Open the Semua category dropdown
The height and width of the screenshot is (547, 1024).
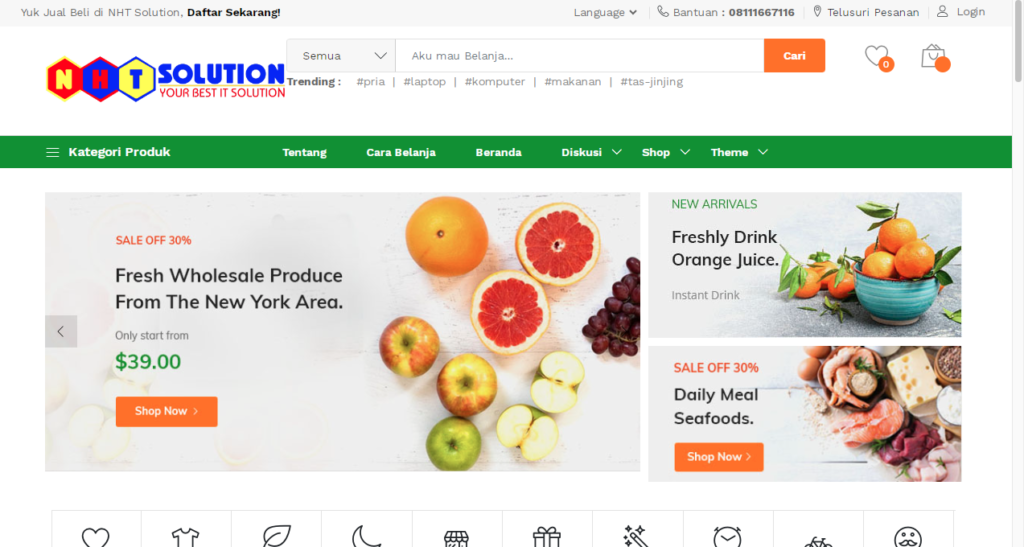pos(341,56)
